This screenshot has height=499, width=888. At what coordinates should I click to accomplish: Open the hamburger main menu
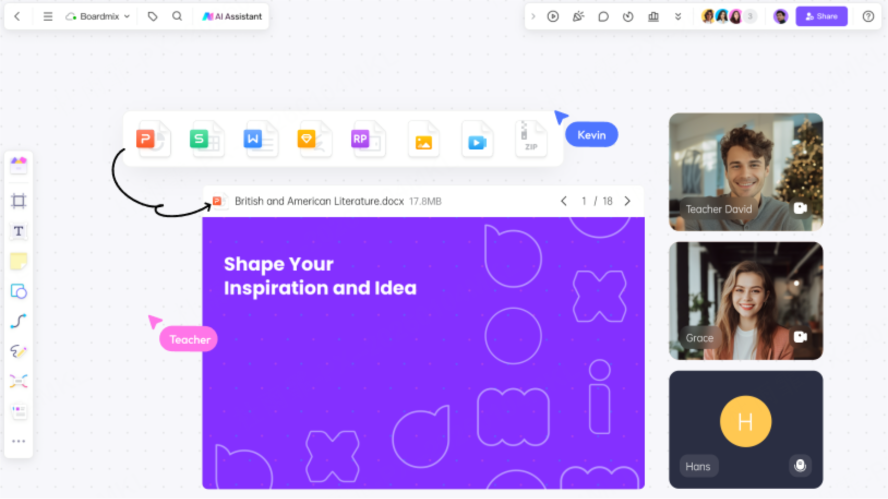click(48, 16)
